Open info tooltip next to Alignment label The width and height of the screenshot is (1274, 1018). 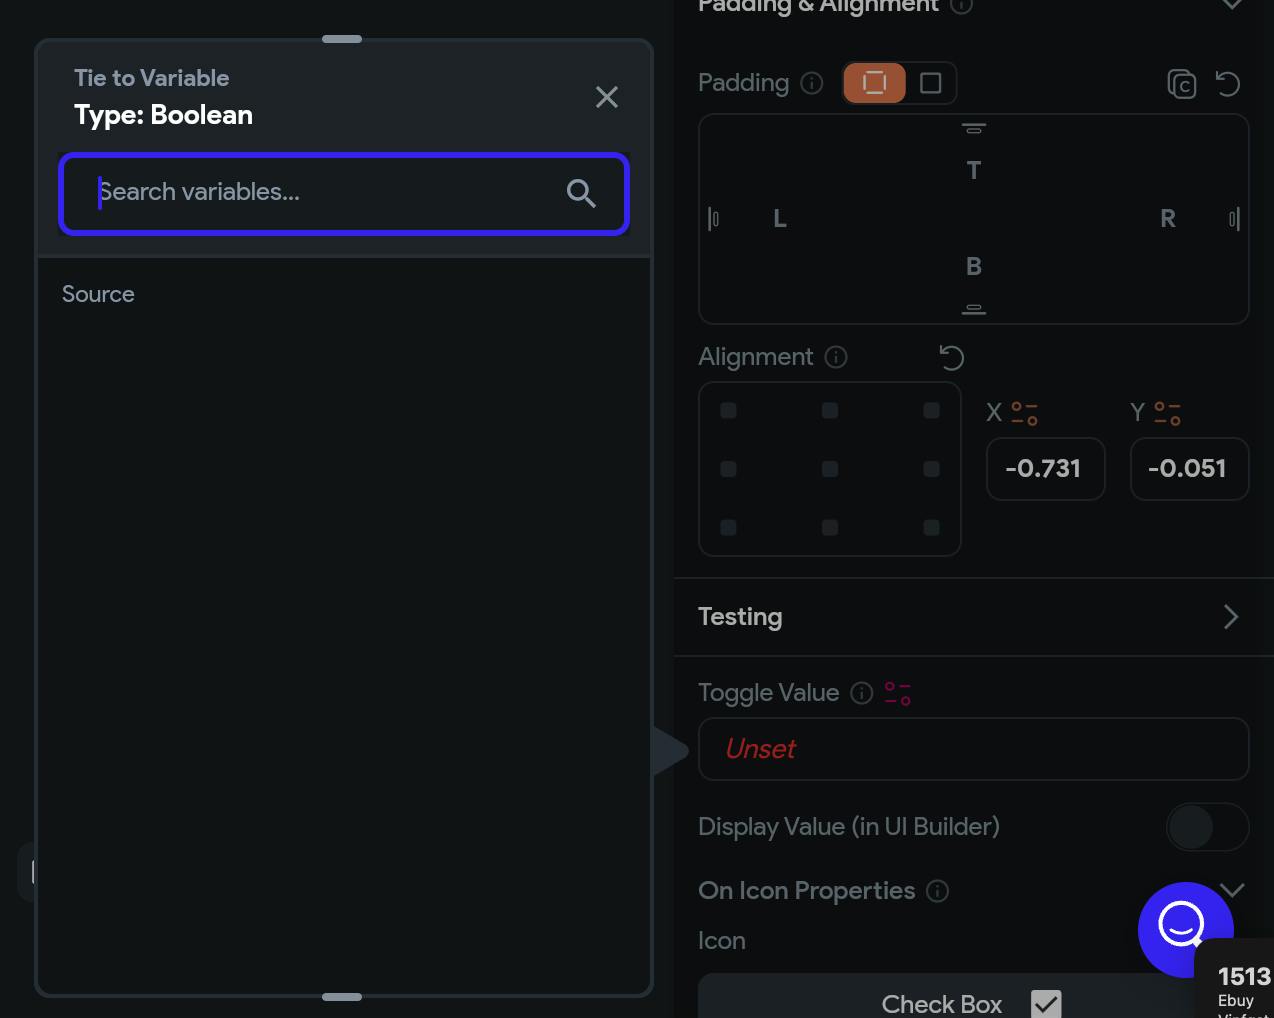point(836,357)
